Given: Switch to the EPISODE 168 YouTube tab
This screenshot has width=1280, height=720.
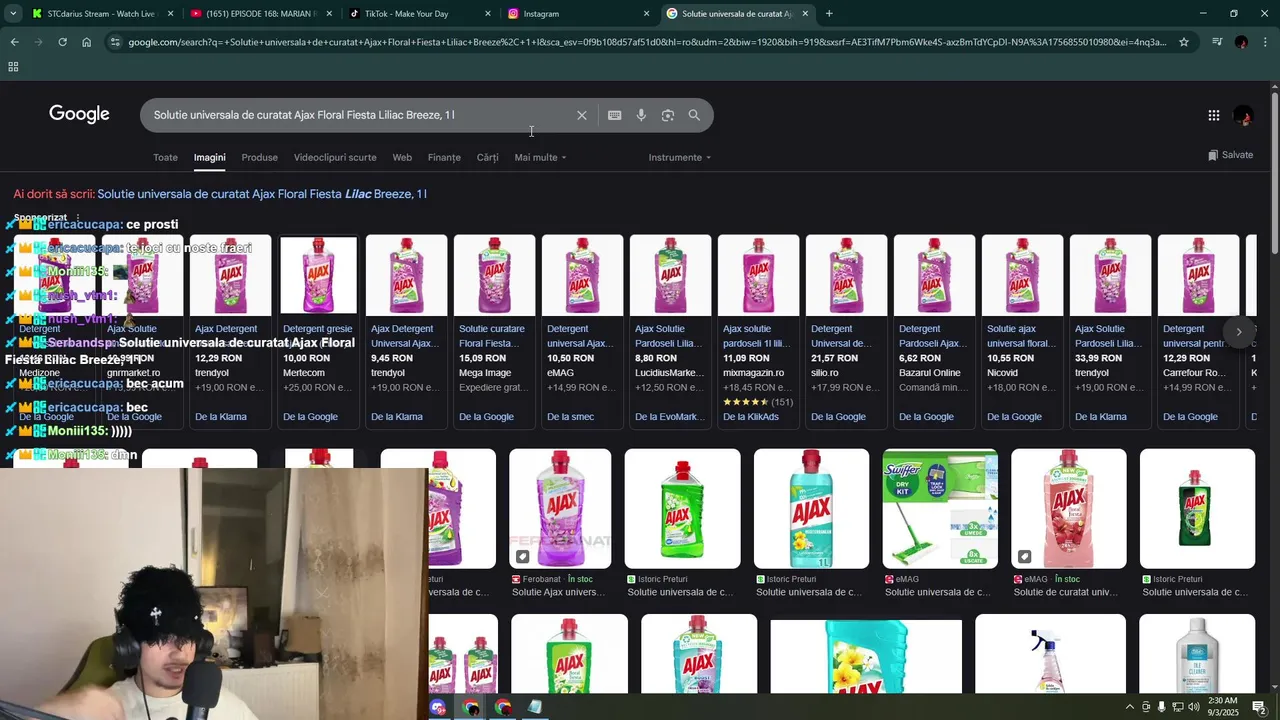Looking at the screenshot, I should 262,14.
